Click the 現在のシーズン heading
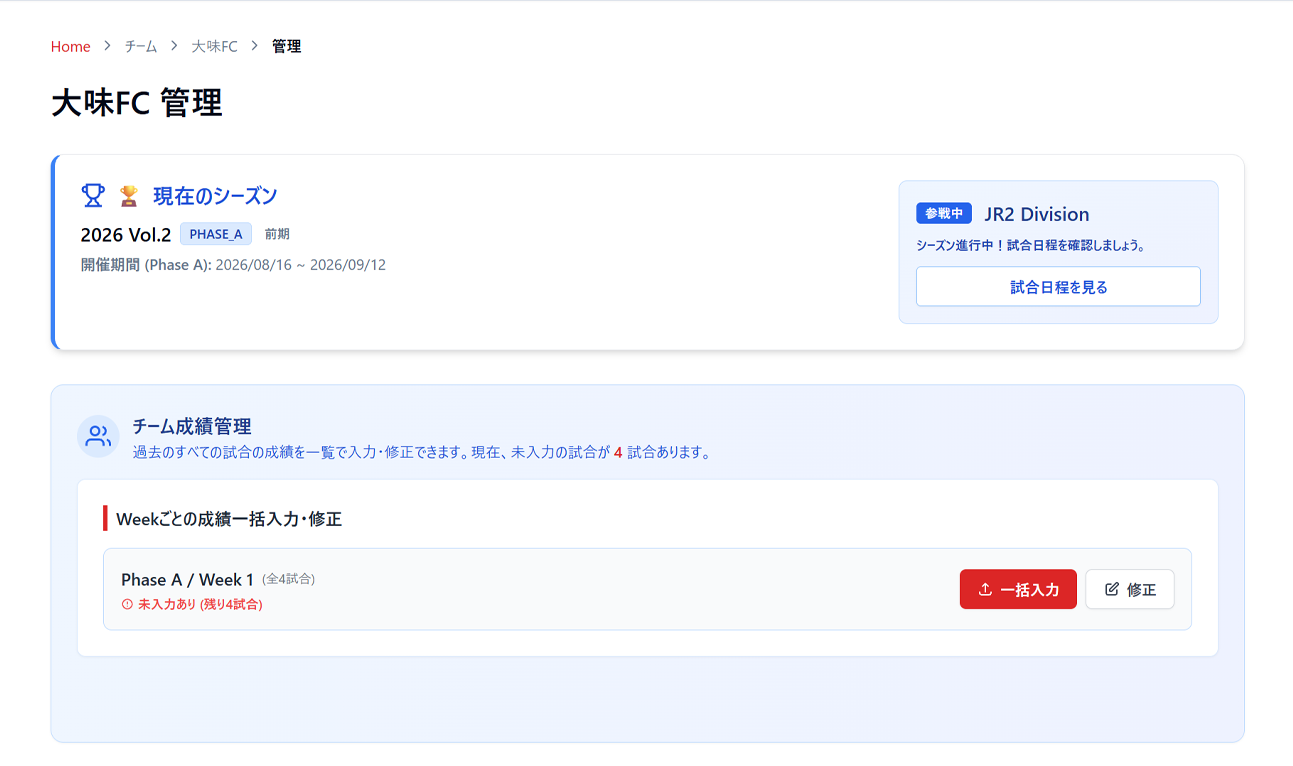Viewport: 1293px width, 766px height. (215, 196)
